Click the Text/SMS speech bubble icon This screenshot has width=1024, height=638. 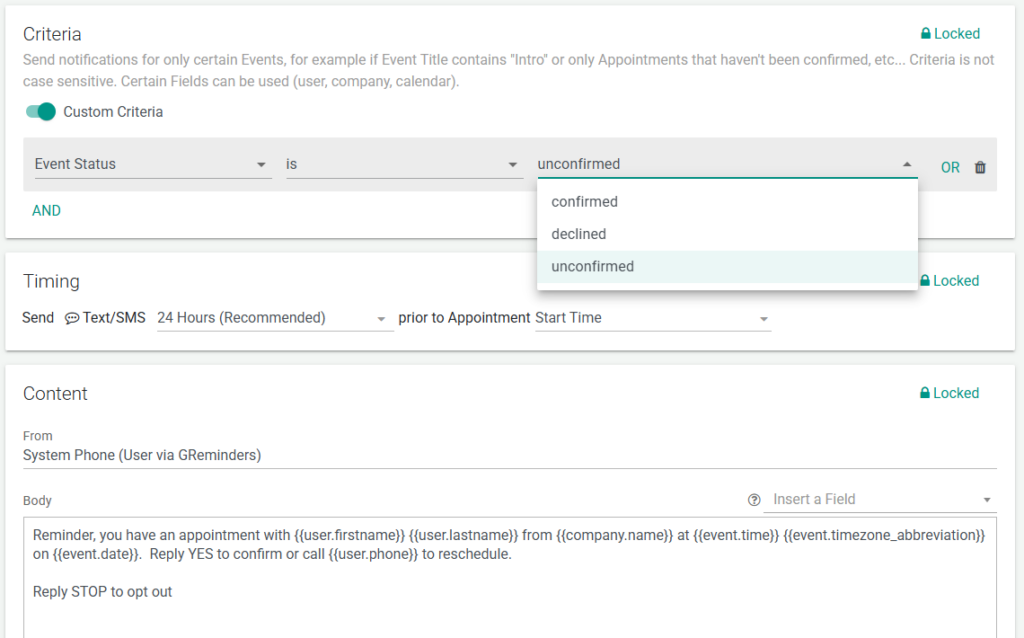72,318
